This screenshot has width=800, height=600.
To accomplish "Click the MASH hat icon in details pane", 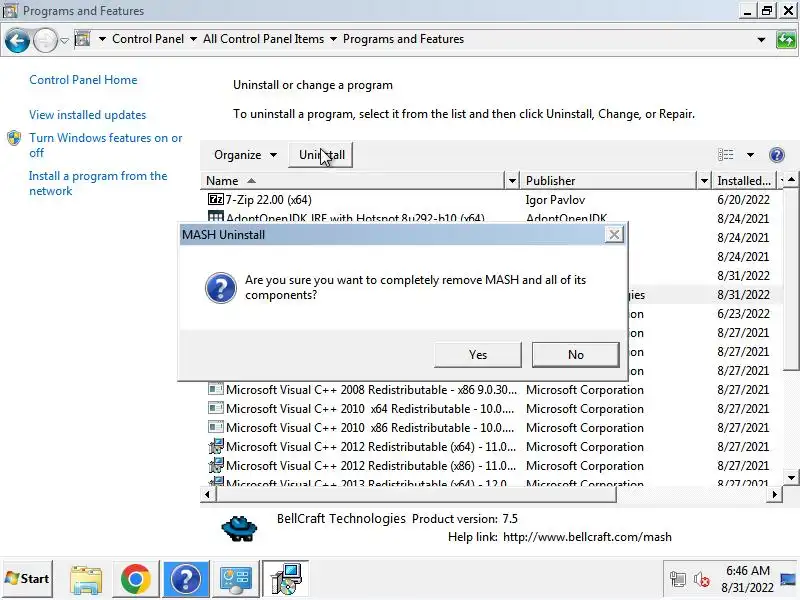I will pyautogui.click(x=239, y=529).
